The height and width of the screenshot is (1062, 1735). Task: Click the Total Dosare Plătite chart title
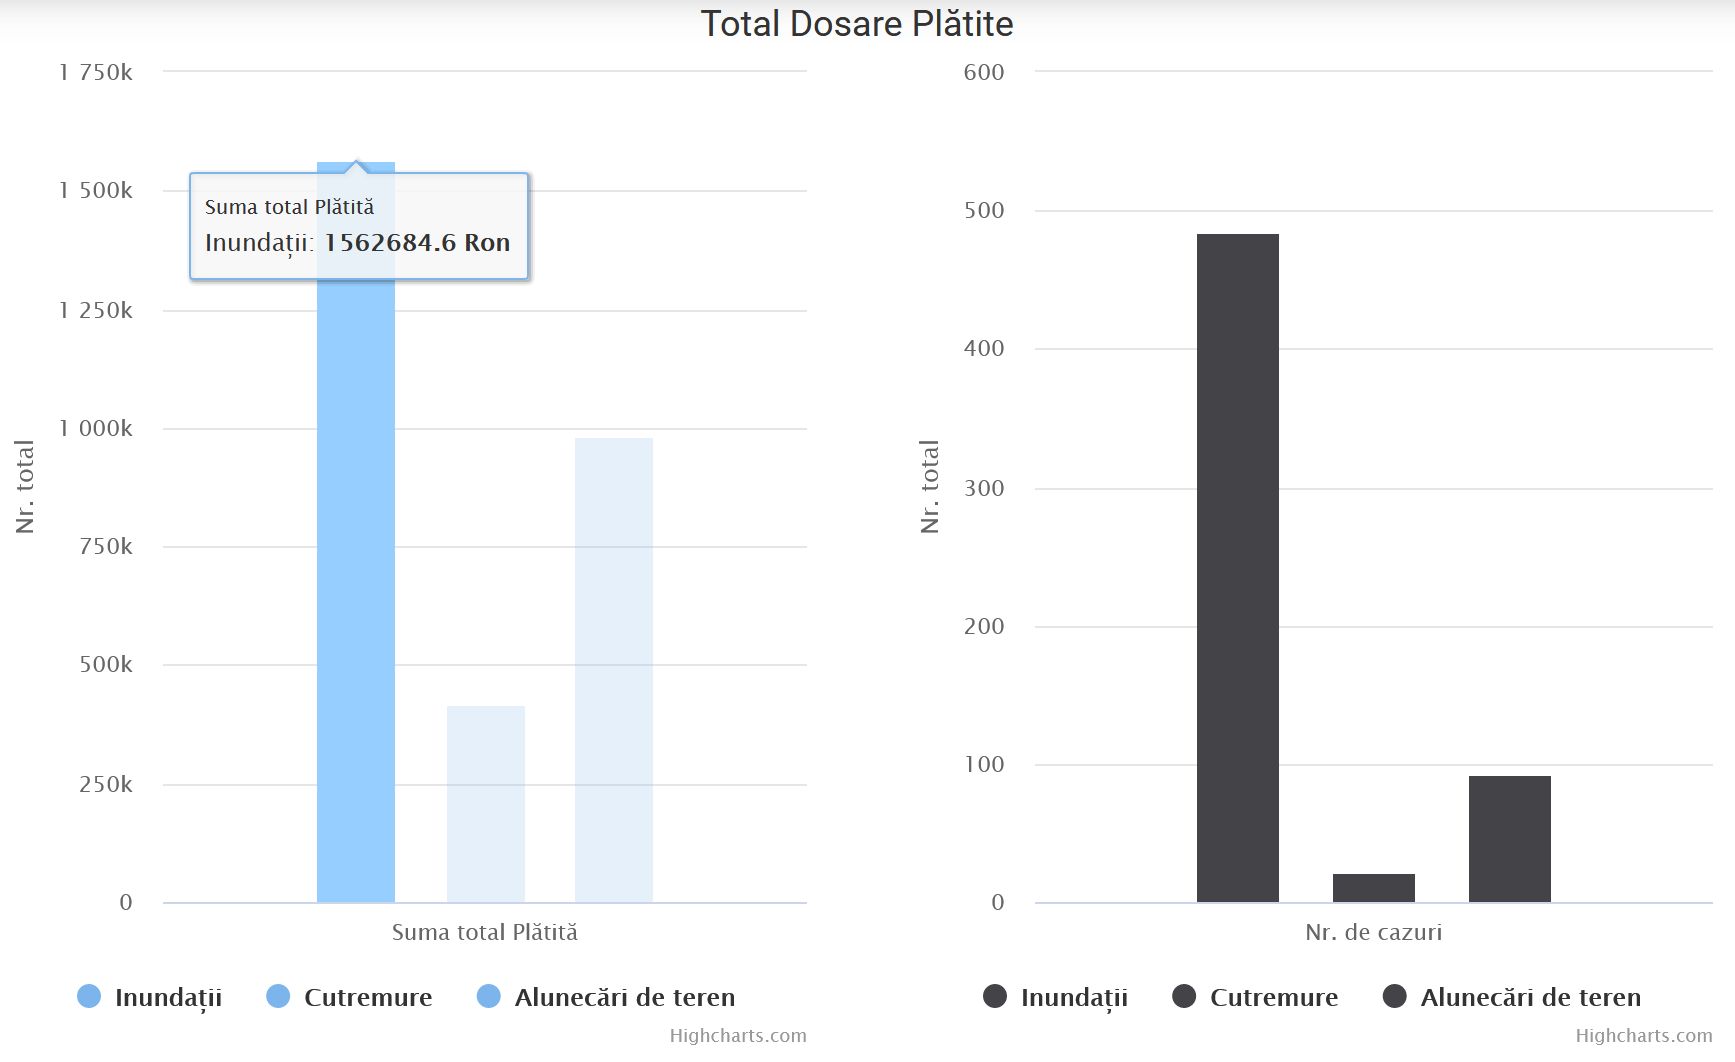coord(857,24)
